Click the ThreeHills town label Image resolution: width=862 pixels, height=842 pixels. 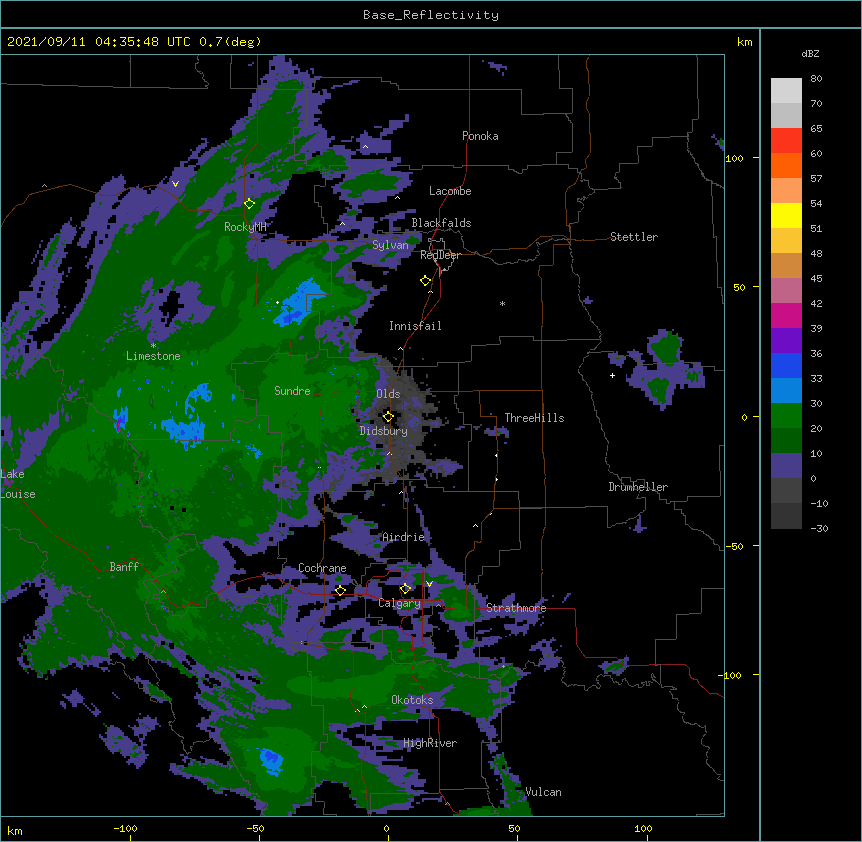tap(534, 418)
